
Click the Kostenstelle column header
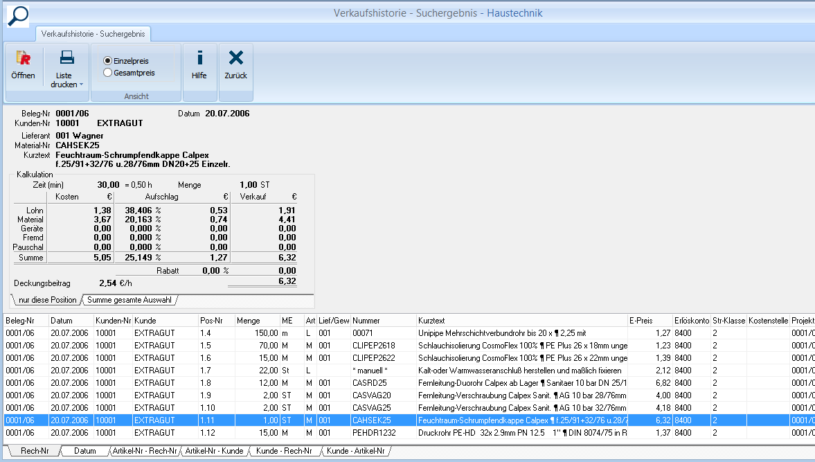768,321
